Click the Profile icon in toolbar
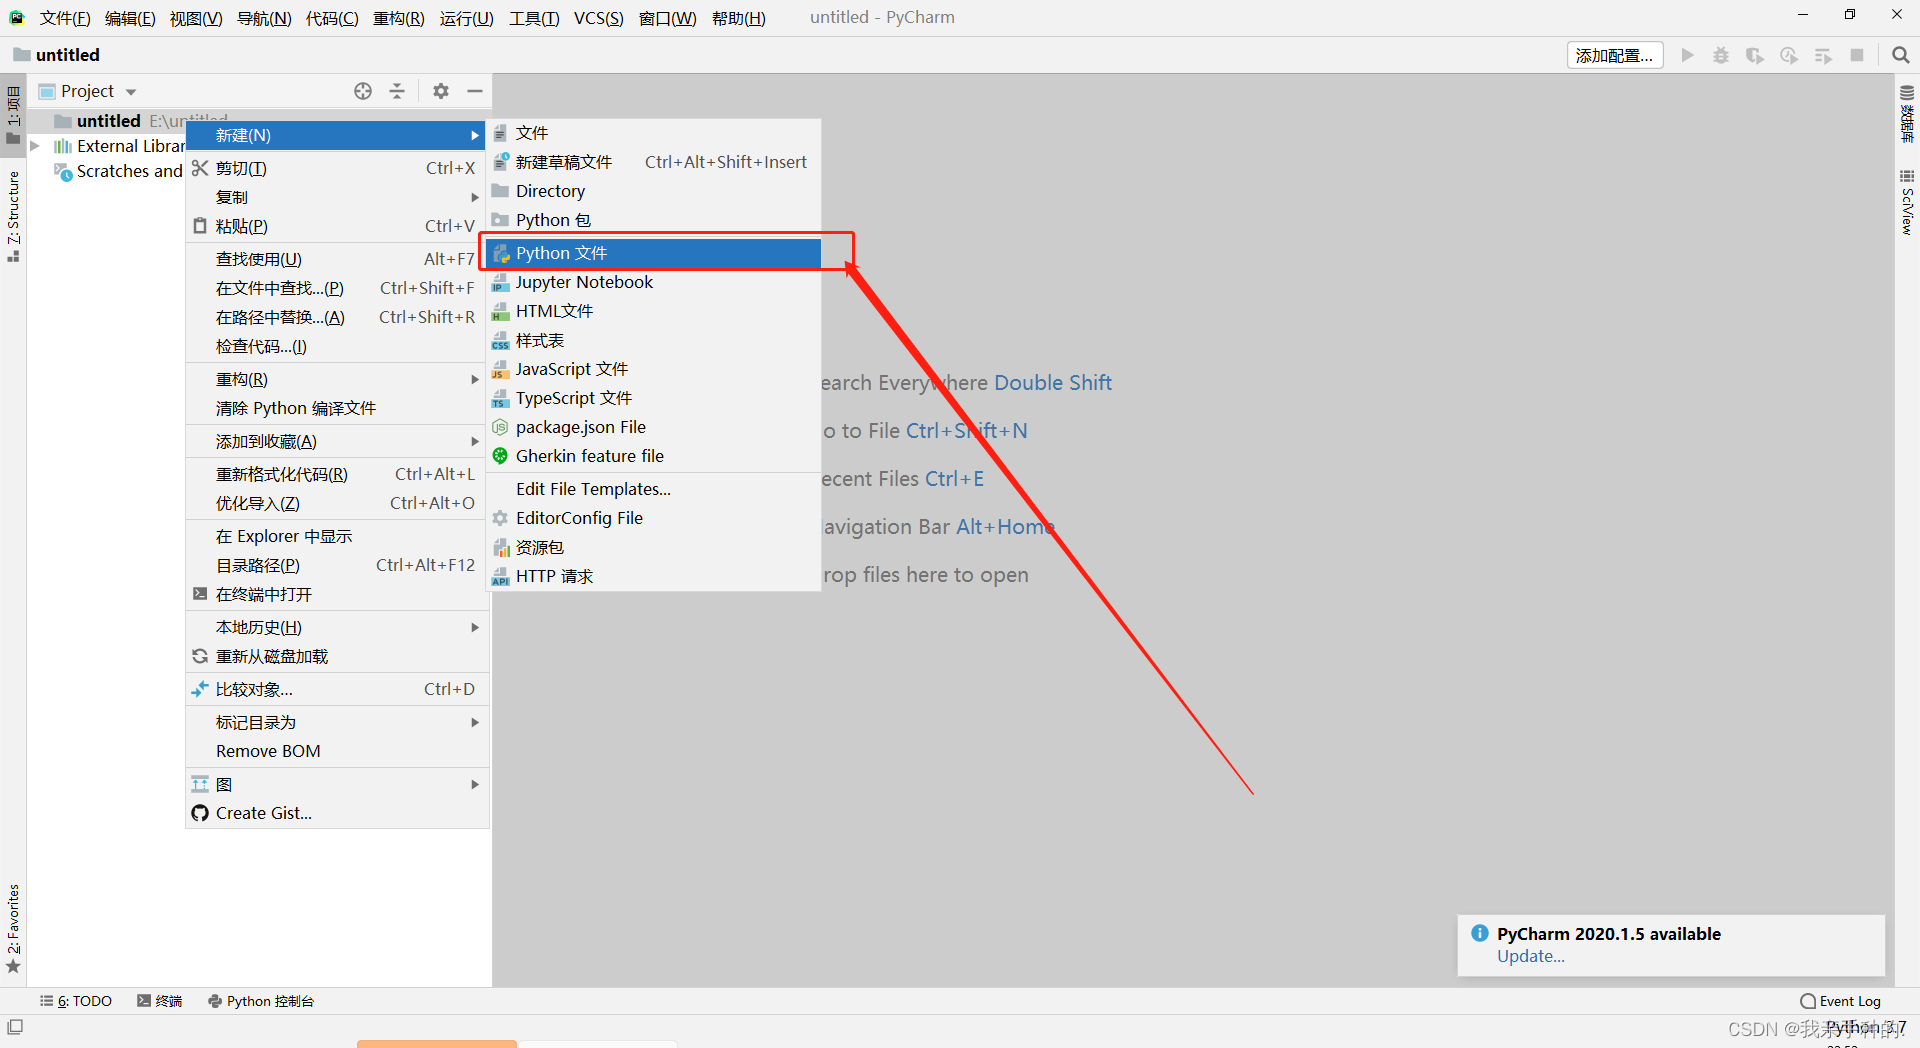1920x1048 pixels. [x=1789, y=55]
